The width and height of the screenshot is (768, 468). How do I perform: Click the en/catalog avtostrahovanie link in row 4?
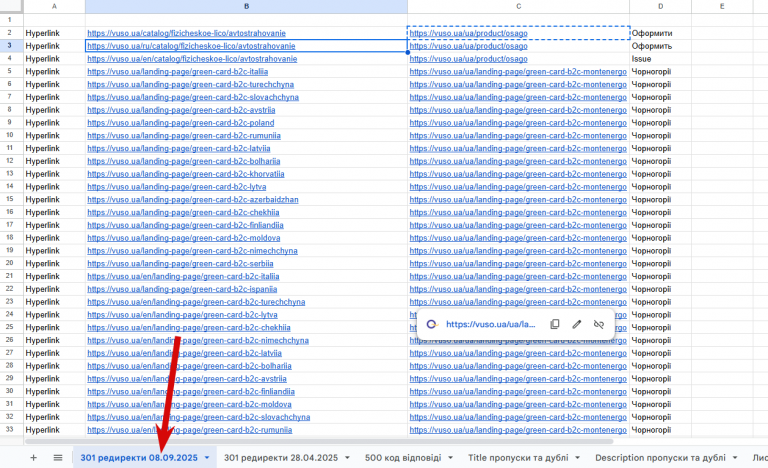tap(192, 59)
